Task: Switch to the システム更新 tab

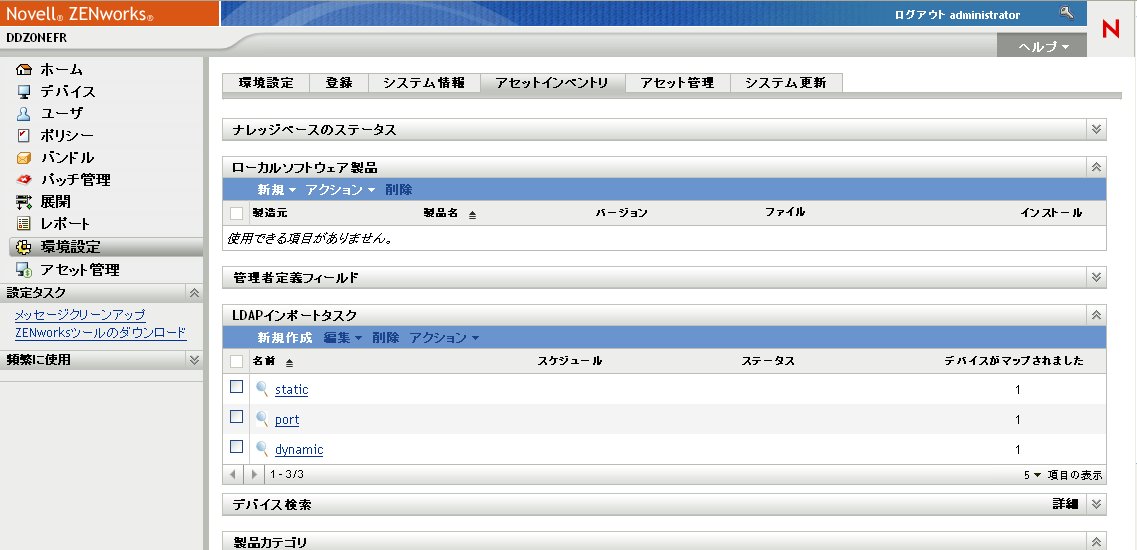Action: coord(786,83)
